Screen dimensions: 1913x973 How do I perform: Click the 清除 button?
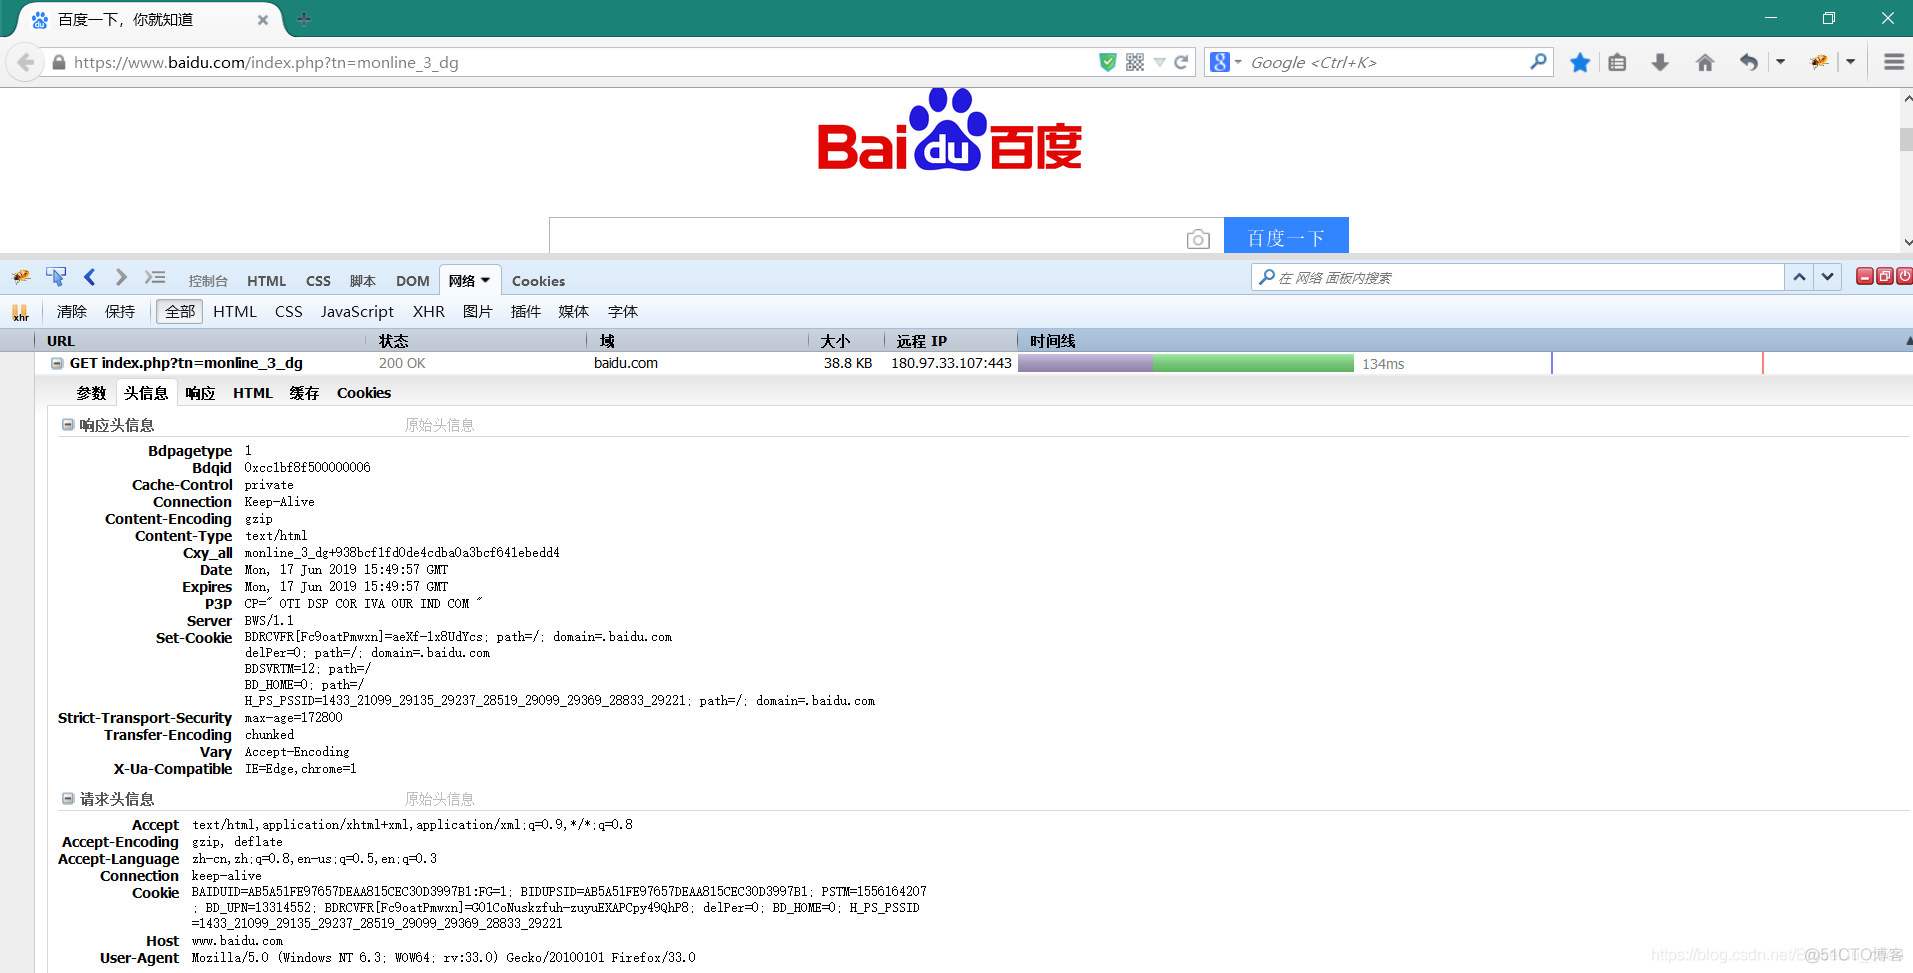coord(72,312)
